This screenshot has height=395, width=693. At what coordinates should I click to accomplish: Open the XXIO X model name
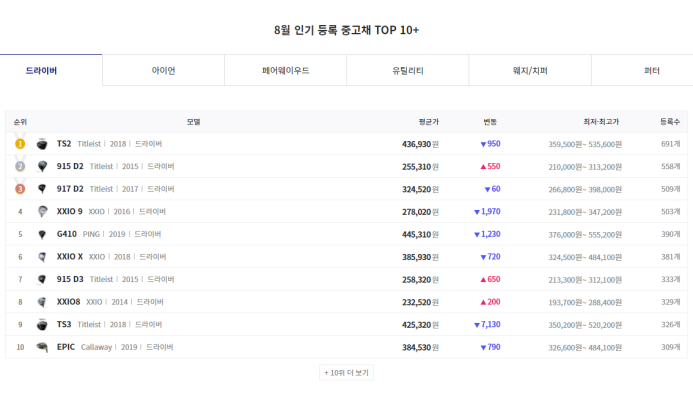(69, 256)
